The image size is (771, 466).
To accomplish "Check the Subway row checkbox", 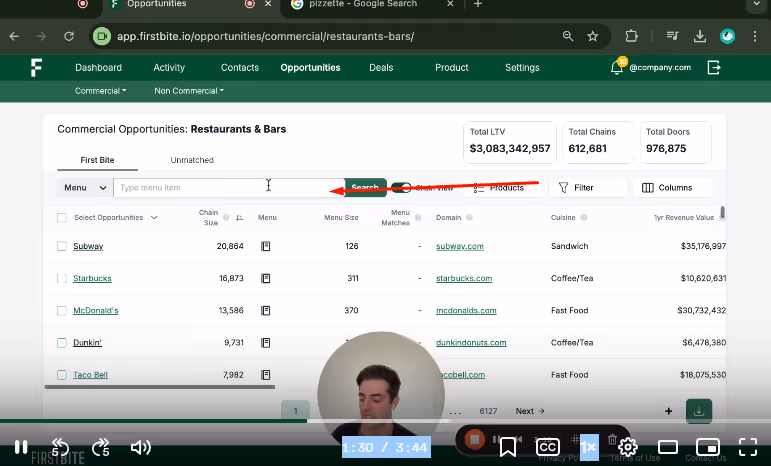I will click(x=61, y=246).
